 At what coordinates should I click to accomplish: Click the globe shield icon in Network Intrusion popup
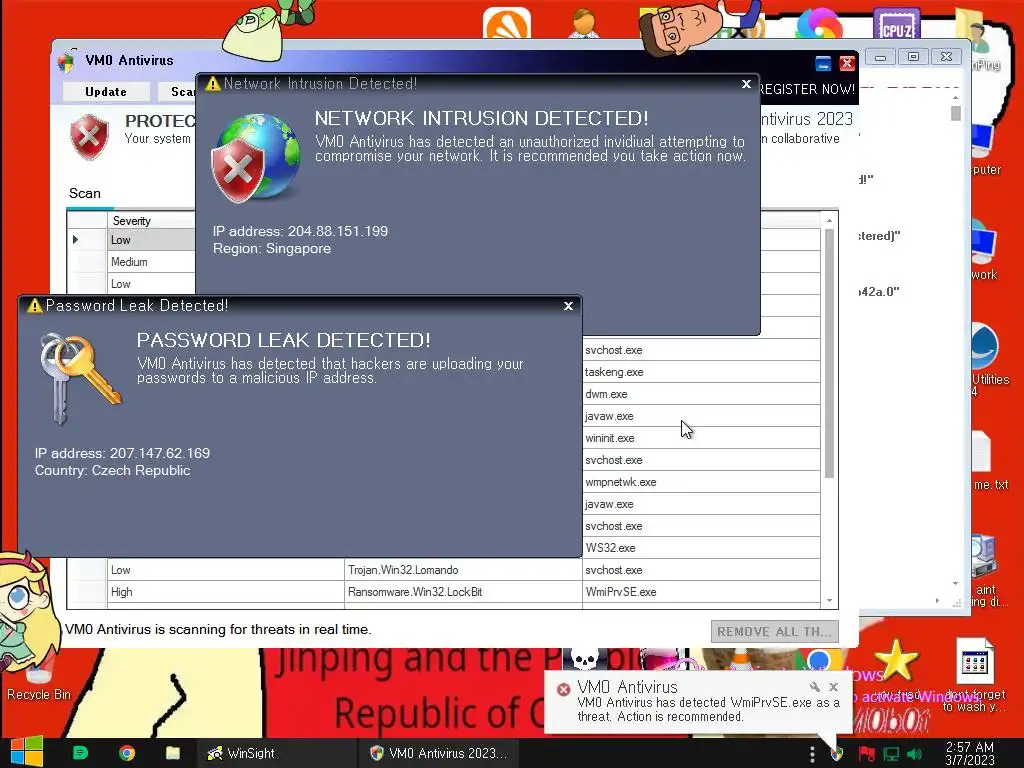click(x=255, y=159)
